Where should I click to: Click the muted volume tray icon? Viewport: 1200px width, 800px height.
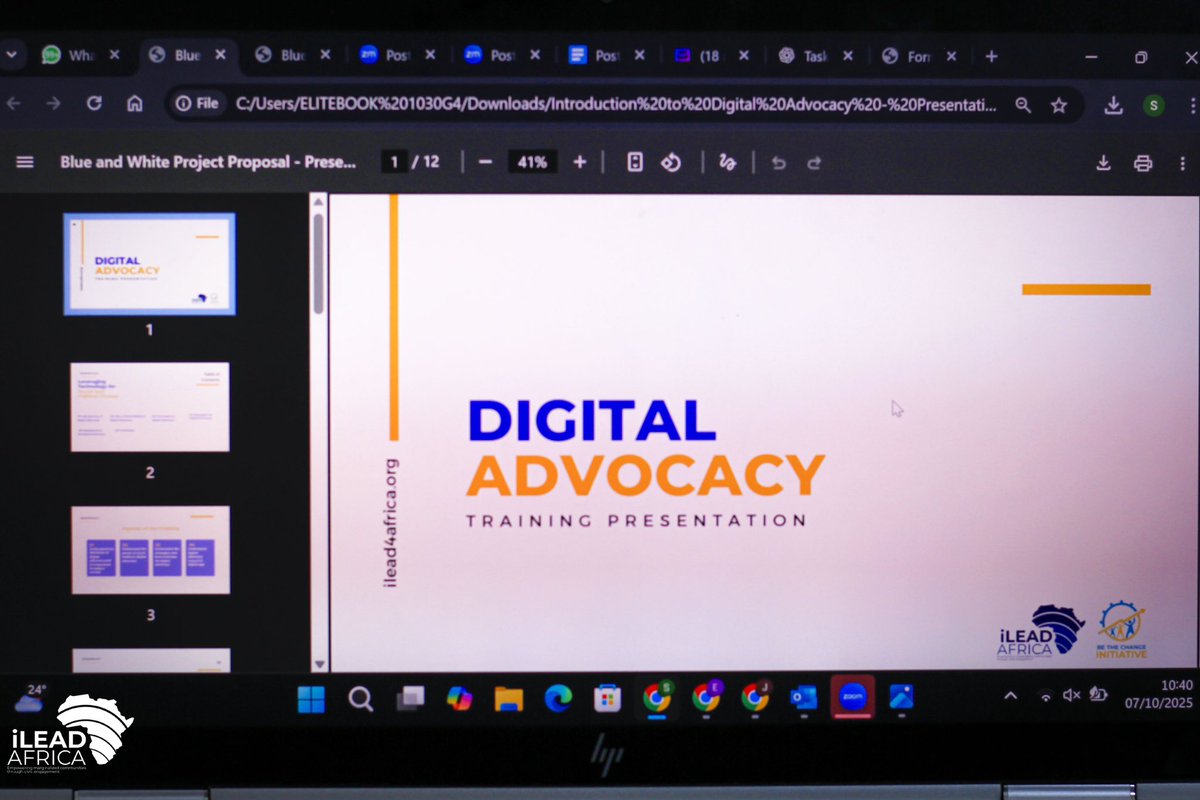coord(1072,694)
